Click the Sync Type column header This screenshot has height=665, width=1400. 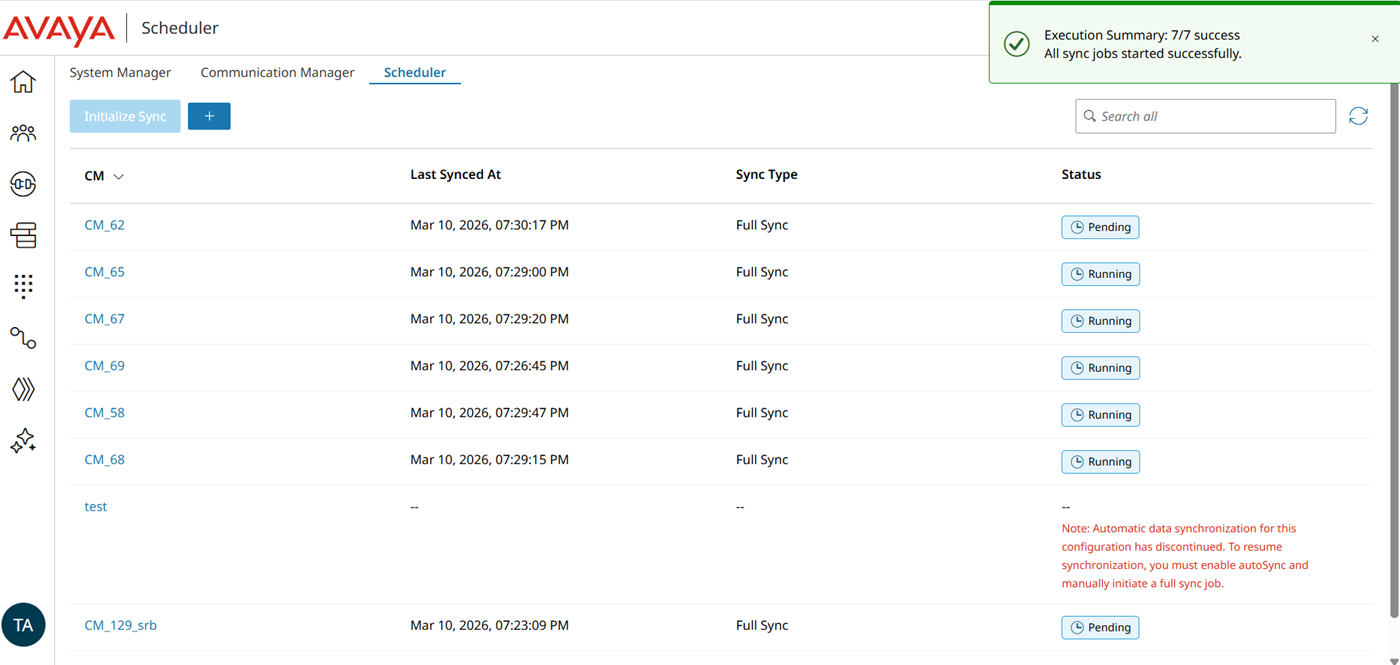click(766, 174)
